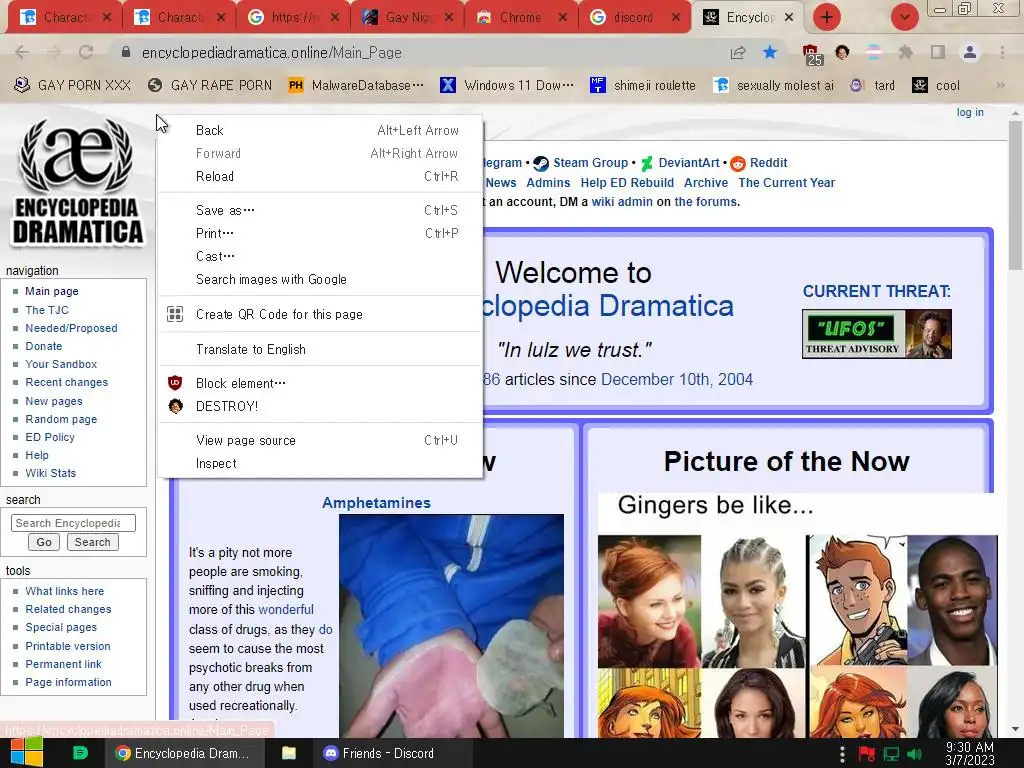Image resolution: width=1024 pixels, height=768 pixels.
Task: Open the Chrome profile avatar icon
Action: [x=970, y=52]
